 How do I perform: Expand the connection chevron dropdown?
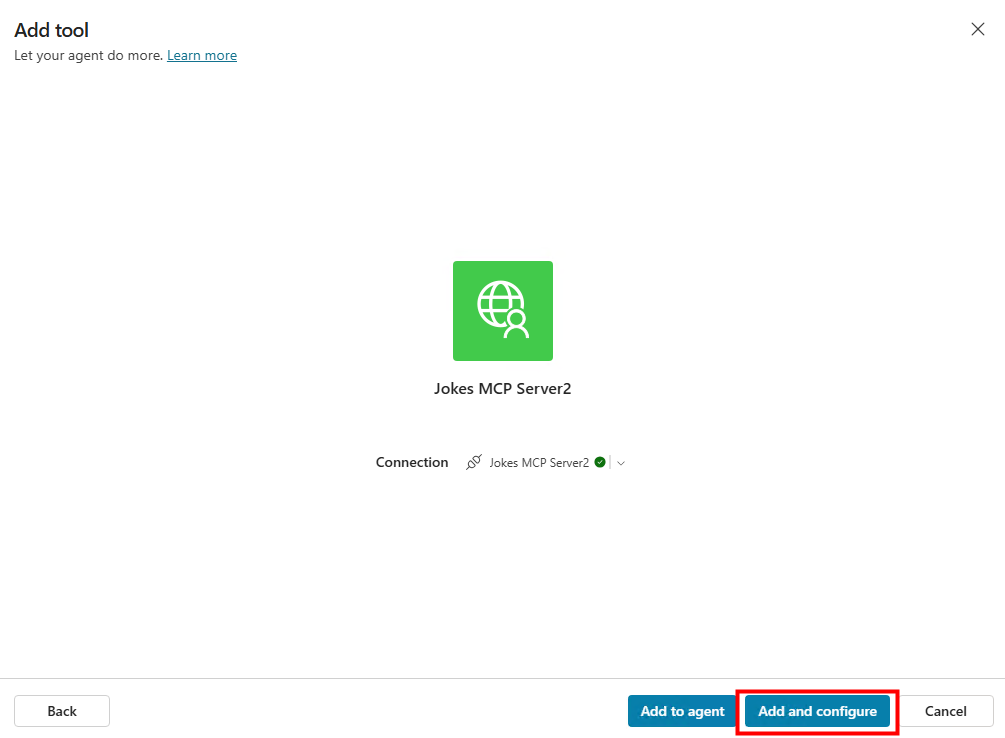621,463
